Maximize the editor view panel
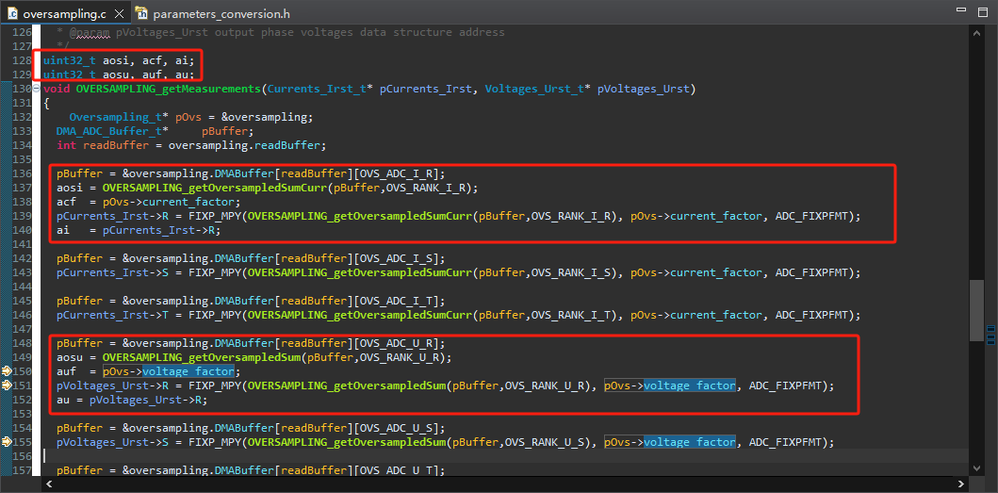This screenshot has height=493, width=998. [981, 13]
